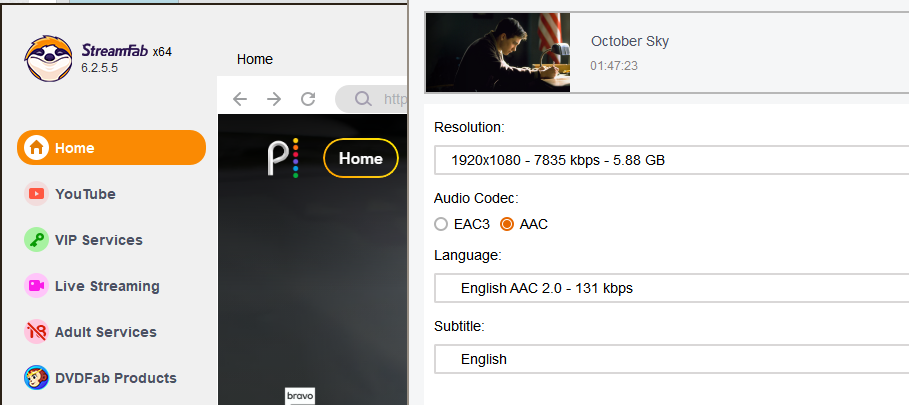The image size is (909, 405).
Task: Select the AAC audio codec option
Action: tap(507, 224)
